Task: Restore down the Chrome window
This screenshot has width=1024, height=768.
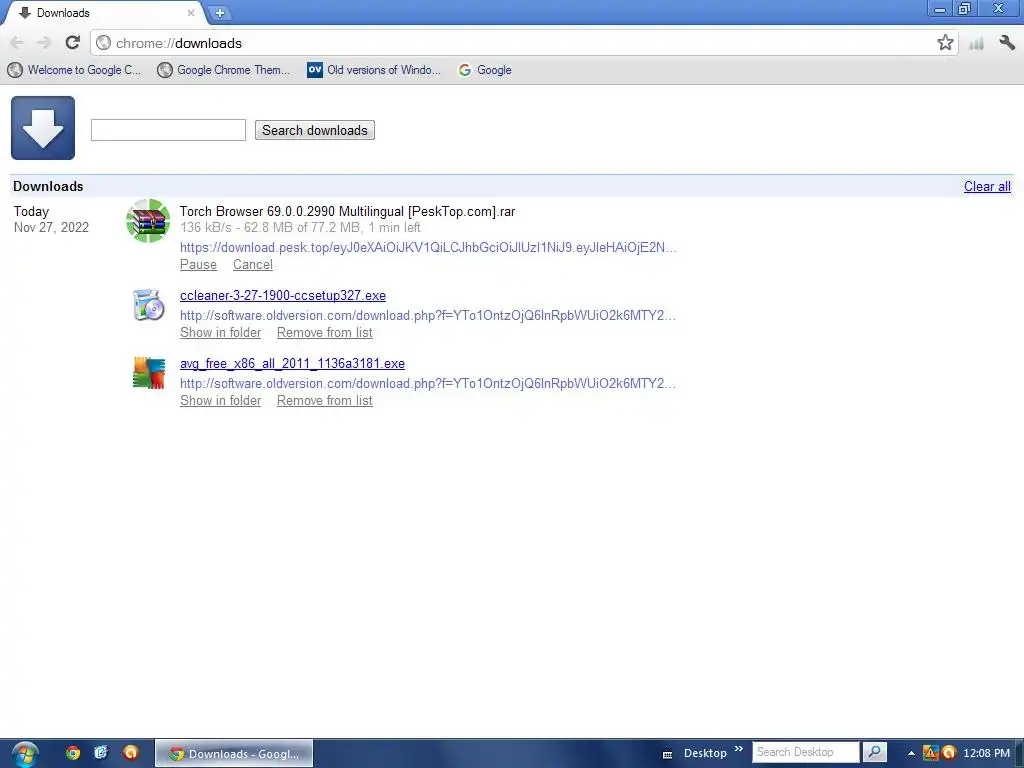Action: [x=965, y=9]
